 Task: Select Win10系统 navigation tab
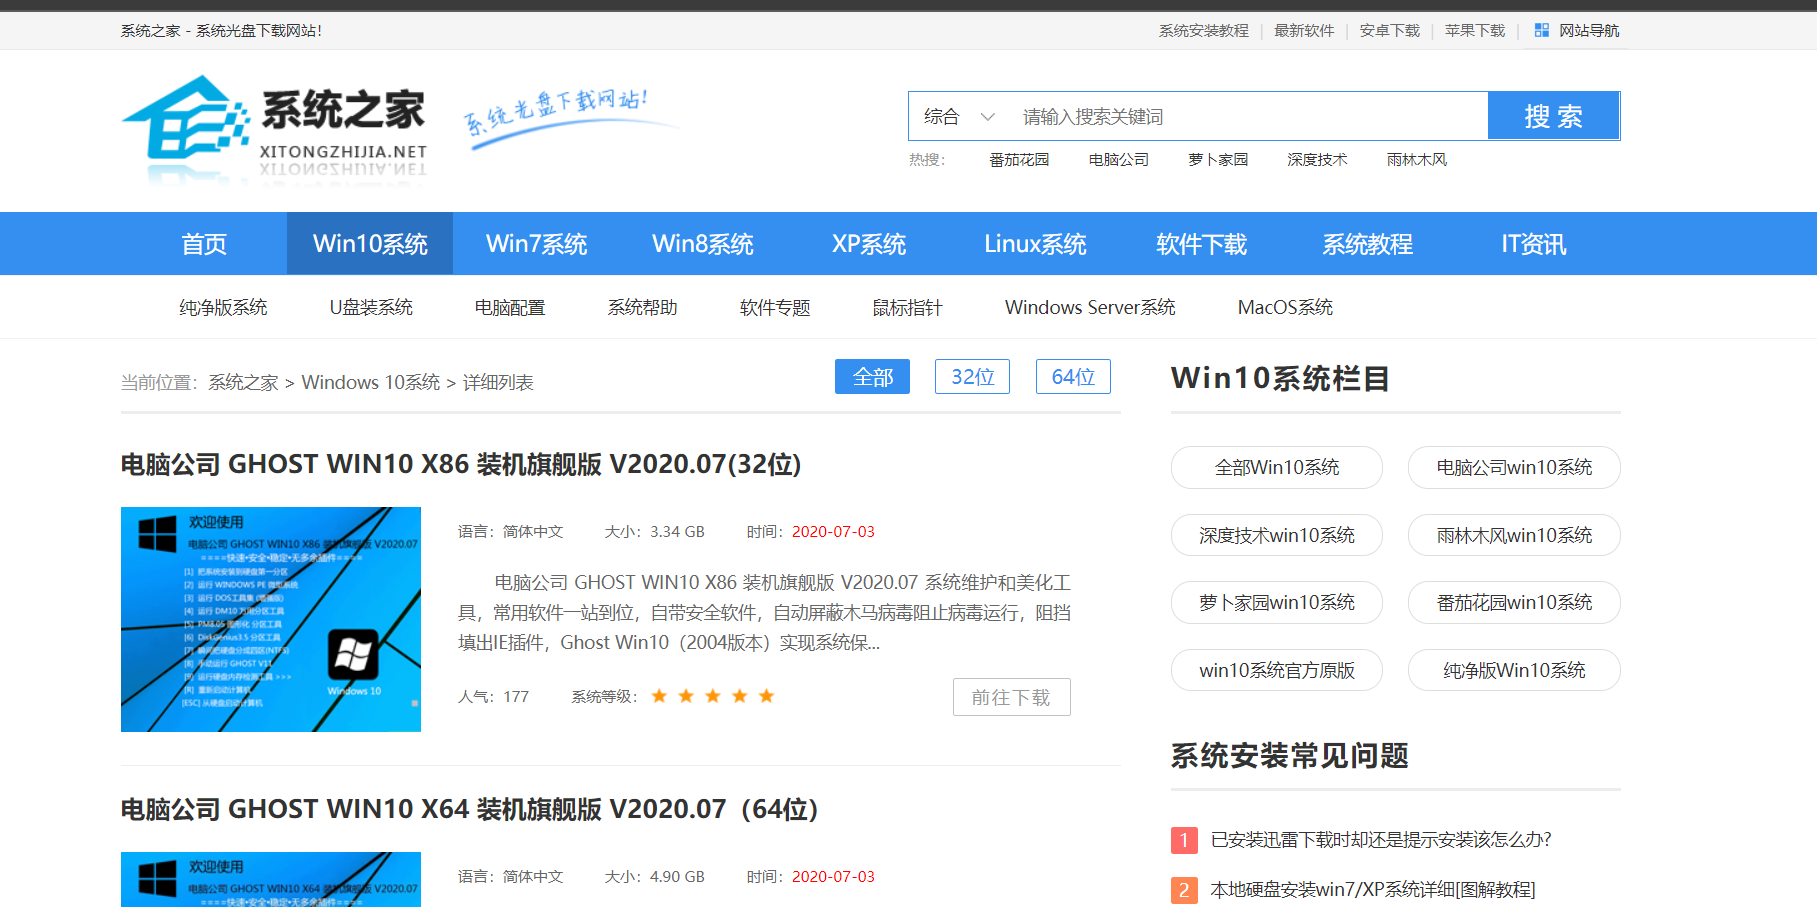(x=370, y=244)
